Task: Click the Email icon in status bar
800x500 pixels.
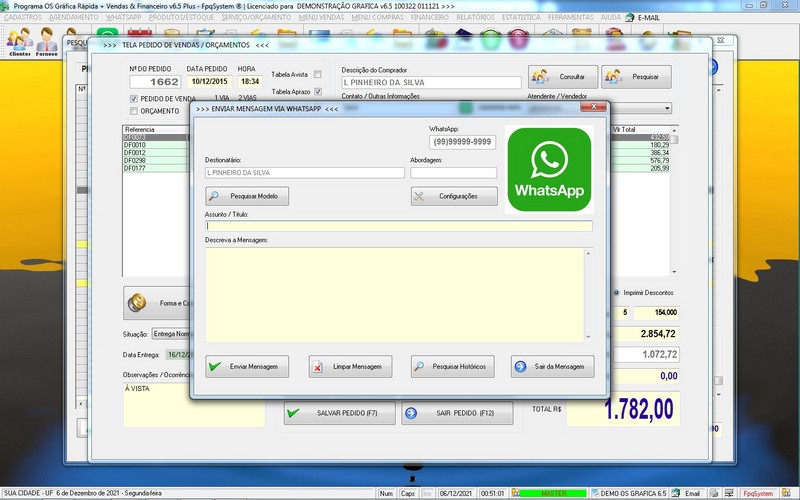Action: pyautogui.click(x=676, y=493)
